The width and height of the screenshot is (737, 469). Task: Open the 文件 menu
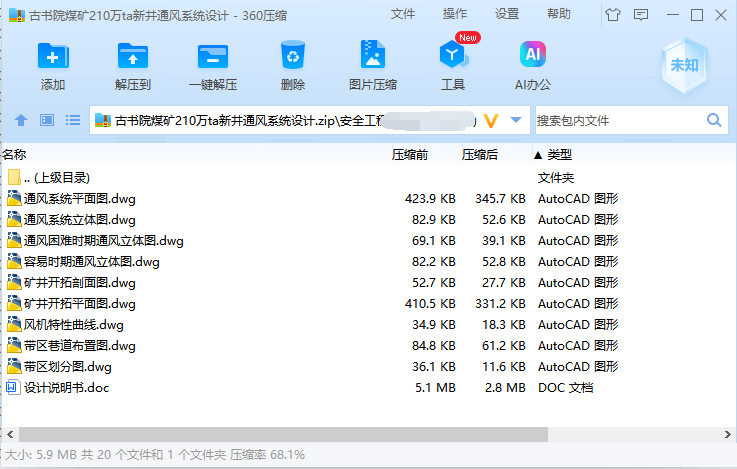point(403,14)
